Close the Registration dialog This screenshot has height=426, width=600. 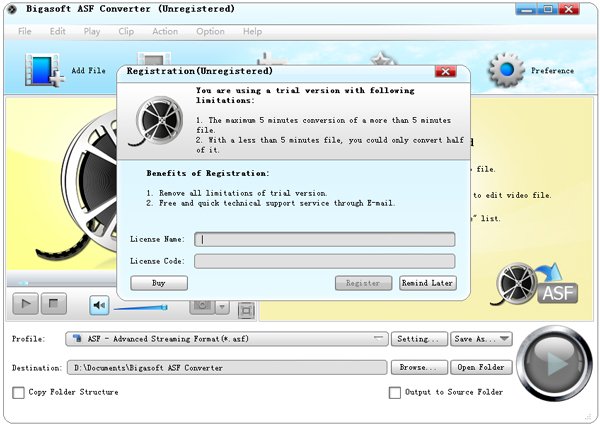[x=445, y=71]
